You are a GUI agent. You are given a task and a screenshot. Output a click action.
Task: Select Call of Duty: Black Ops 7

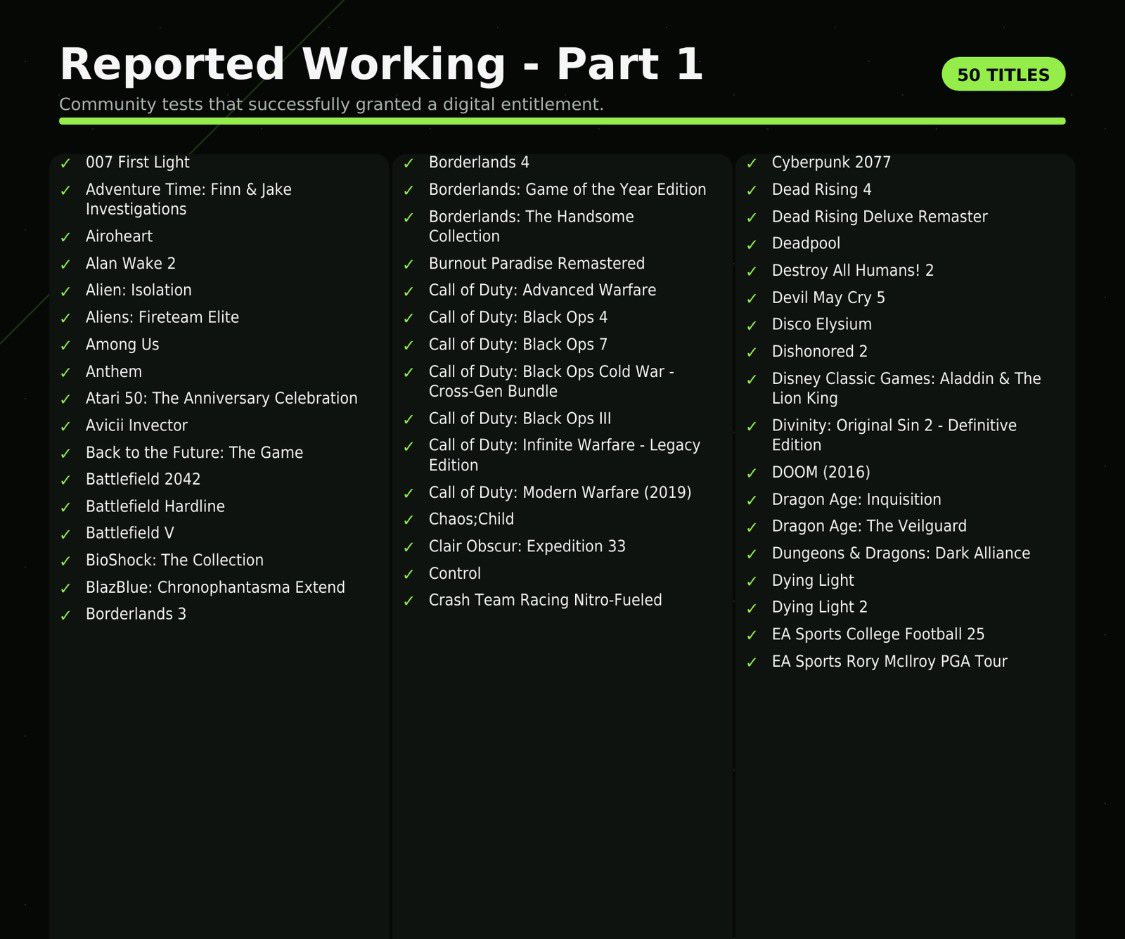point(517,344)
